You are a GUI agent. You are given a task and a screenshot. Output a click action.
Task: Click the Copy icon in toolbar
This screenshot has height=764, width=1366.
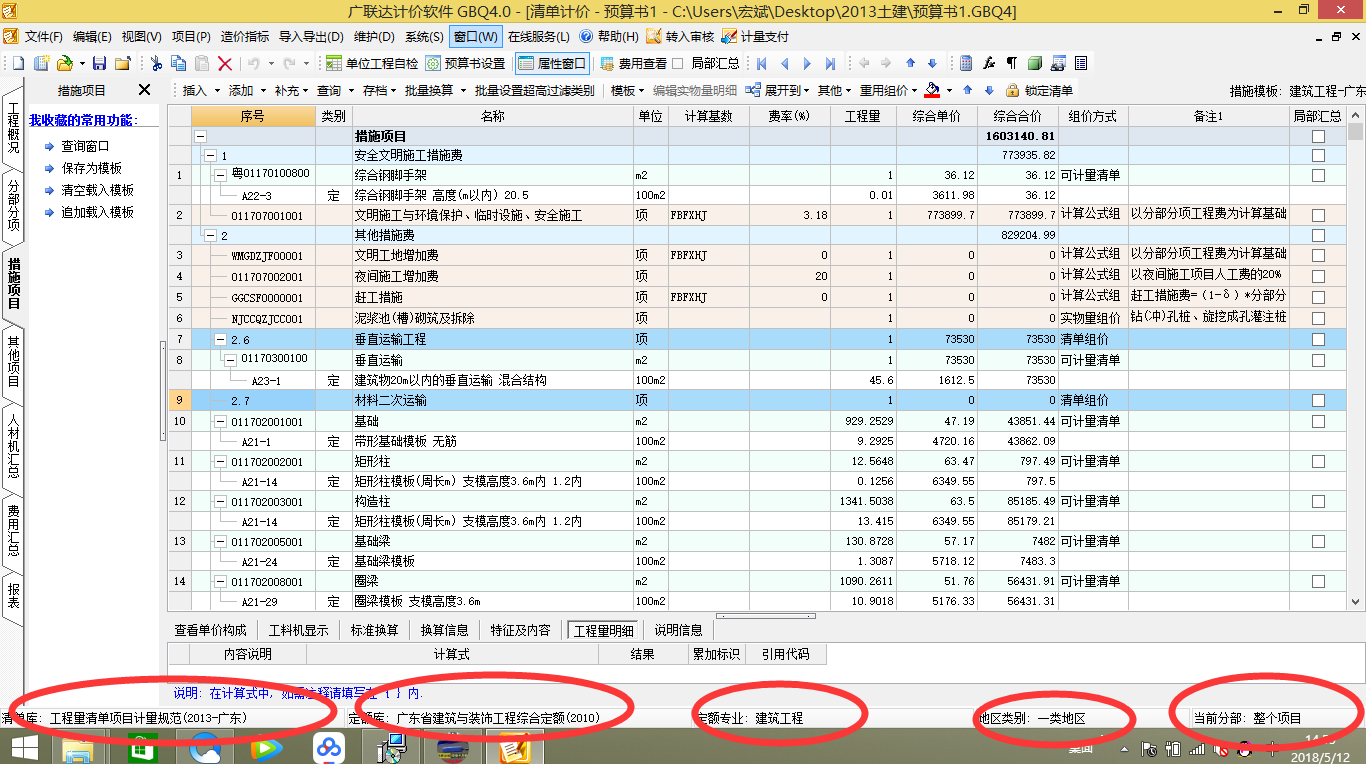pos(179,63)
